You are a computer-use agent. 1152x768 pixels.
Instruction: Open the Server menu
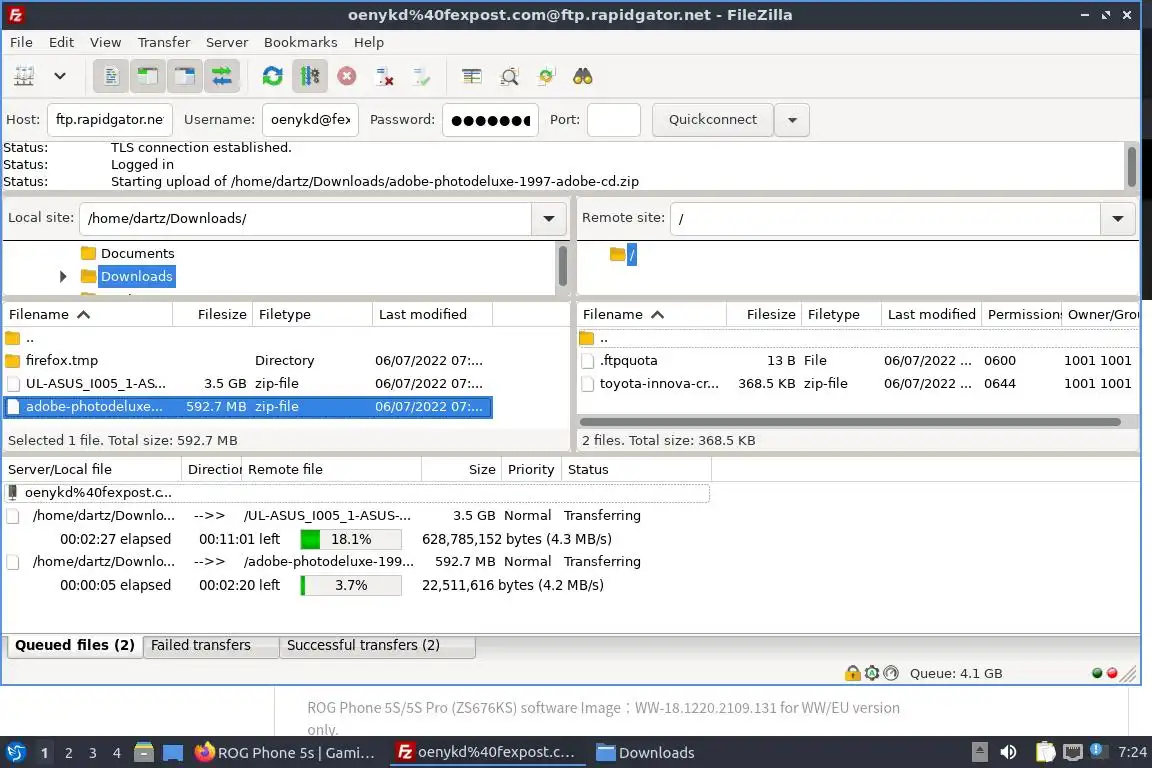(x=227, y=43)
